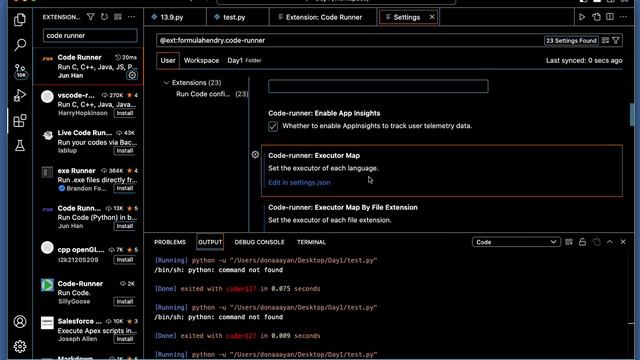Image resolution: width=640 pixels, height=360 pixels.
Task: Install the Salesforce extension by Joseph Allen
Action: click(x=124, y=339)
